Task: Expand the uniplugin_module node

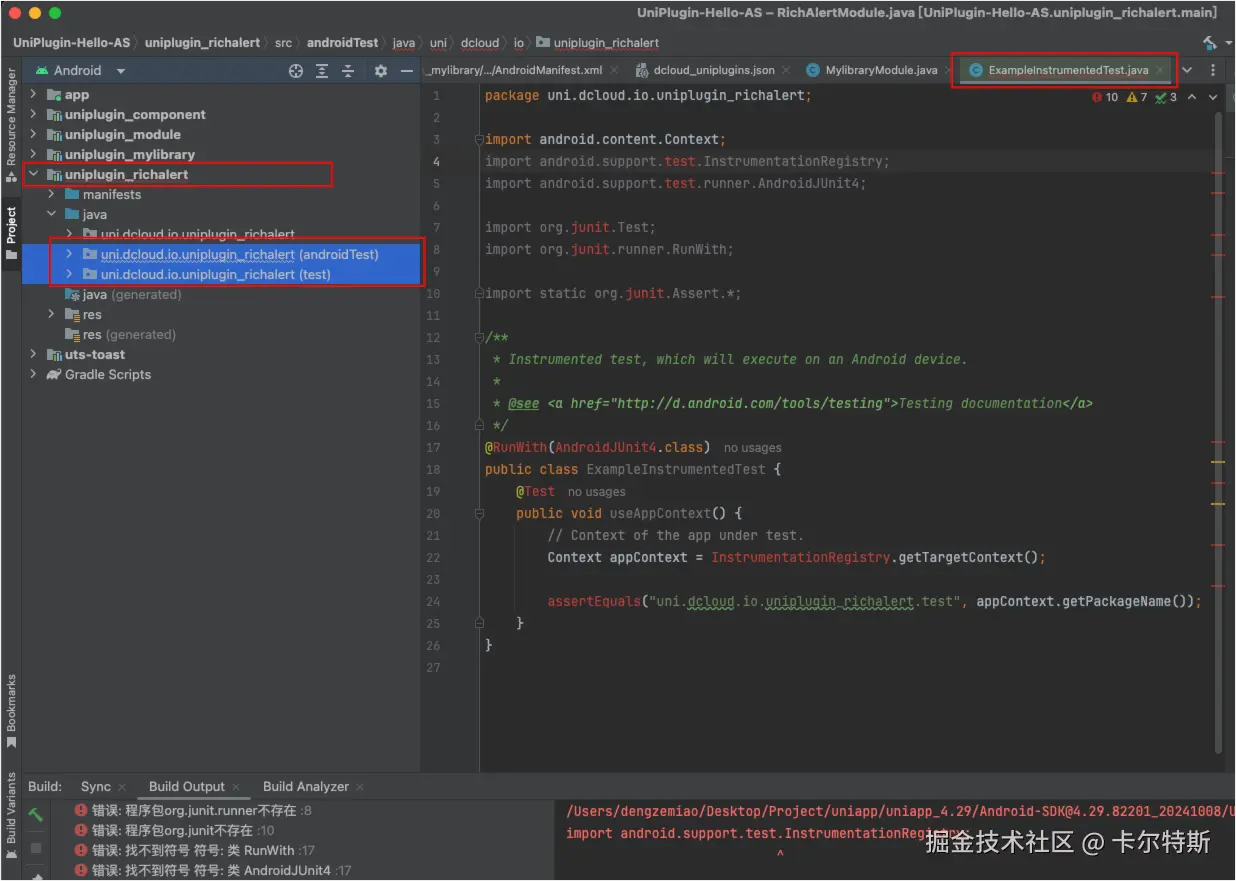Action: (x=33, y=134)
